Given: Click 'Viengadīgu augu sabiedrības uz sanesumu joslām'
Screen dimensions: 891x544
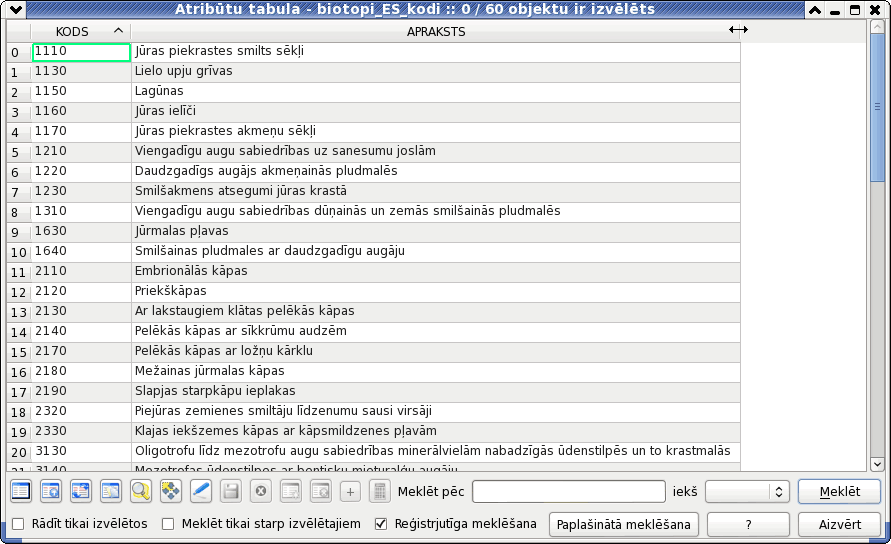Looking at the screenshot, I should tap(435, 152).
